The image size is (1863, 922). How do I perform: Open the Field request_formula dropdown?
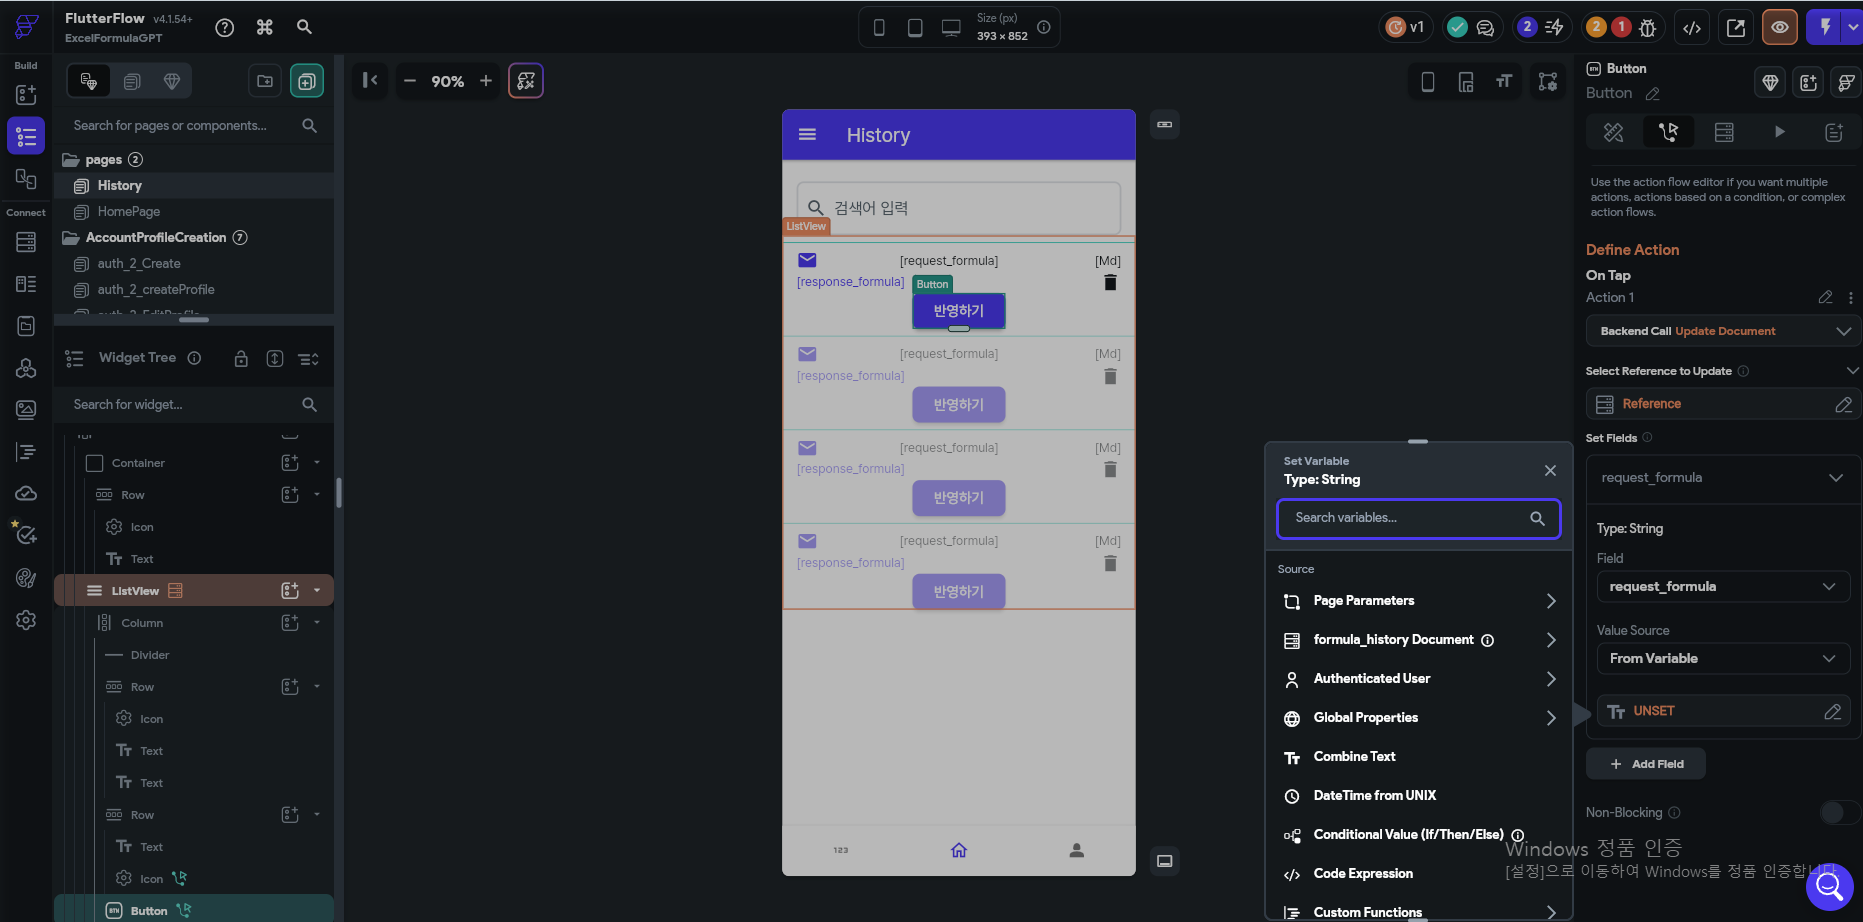point(1723,587)
